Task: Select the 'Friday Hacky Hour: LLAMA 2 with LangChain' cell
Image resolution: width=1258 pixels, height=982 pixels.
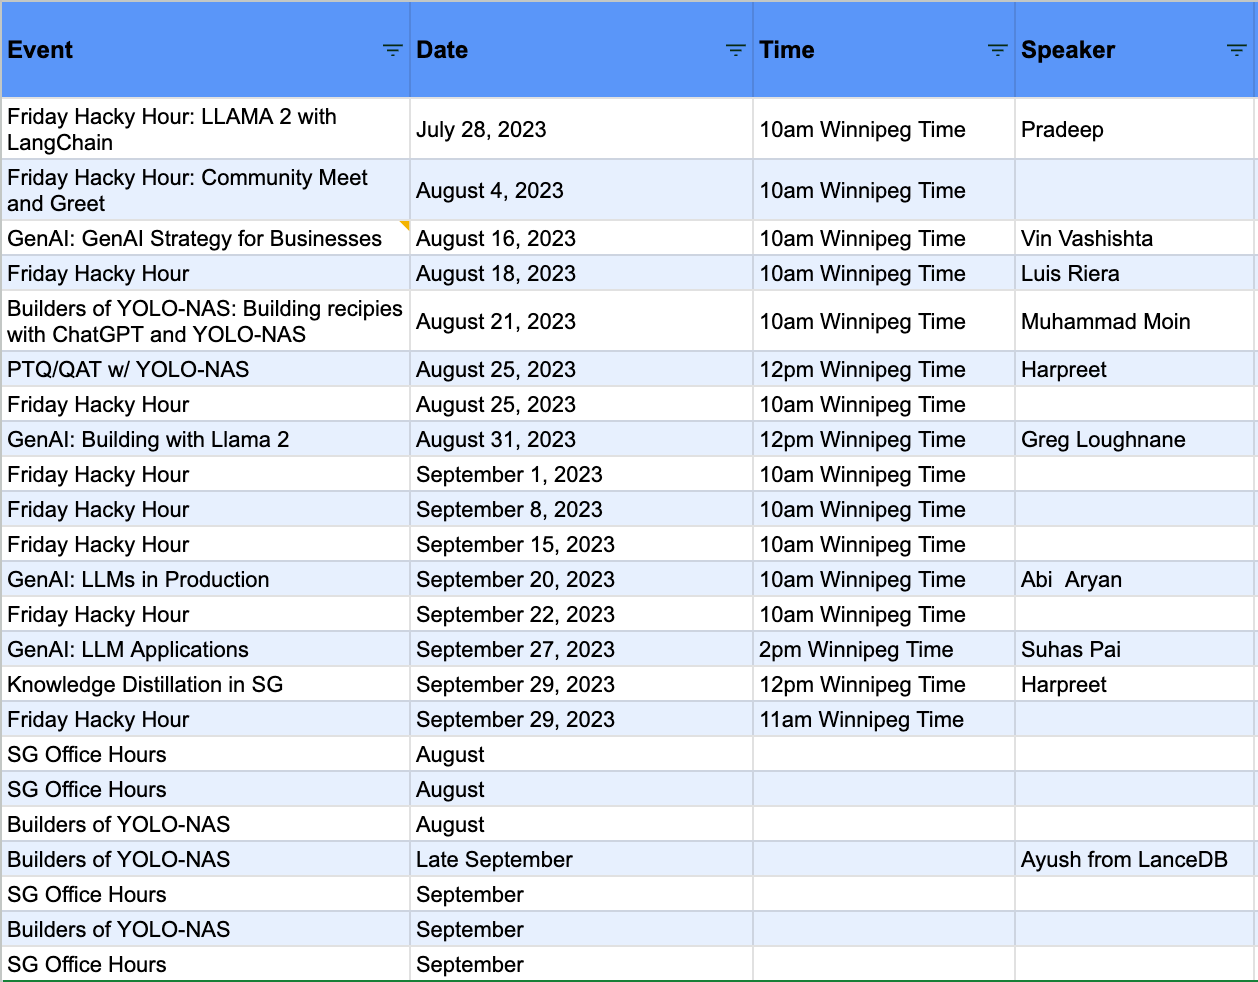Action: [x=206, y=129]
